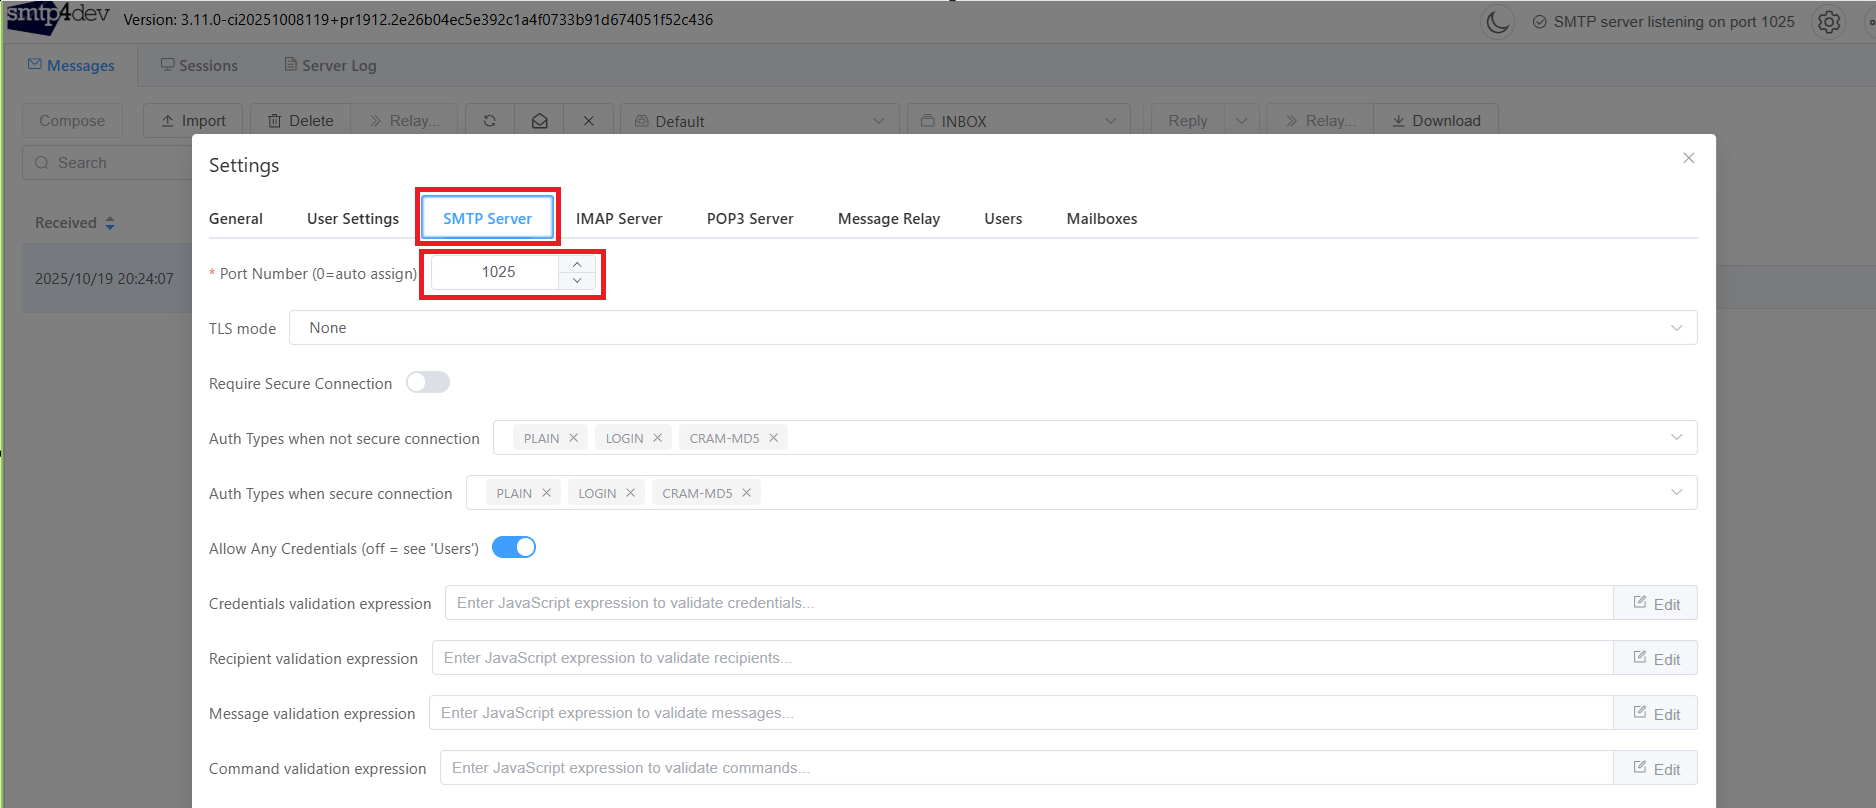
Task: Toggle Require Secure Connection switch
Action: [428, 383]
